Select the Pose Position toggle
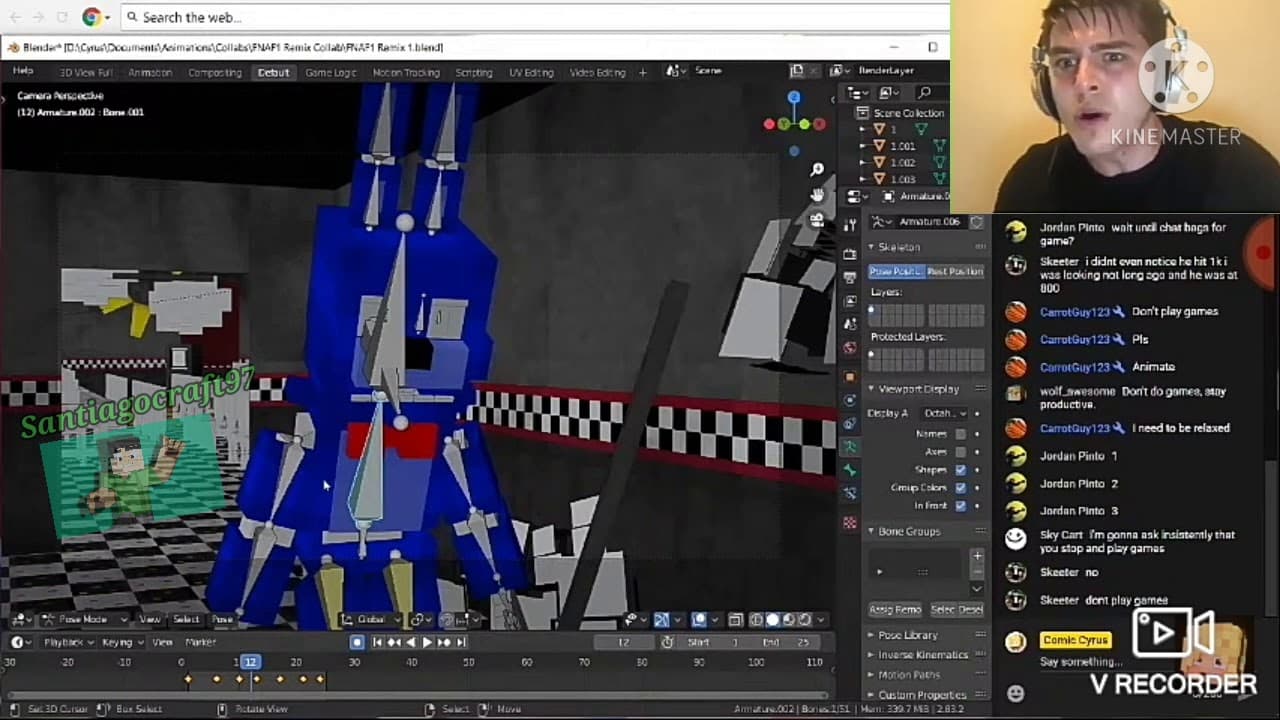This screenshot has width=1280, height=720. [896, 272]
